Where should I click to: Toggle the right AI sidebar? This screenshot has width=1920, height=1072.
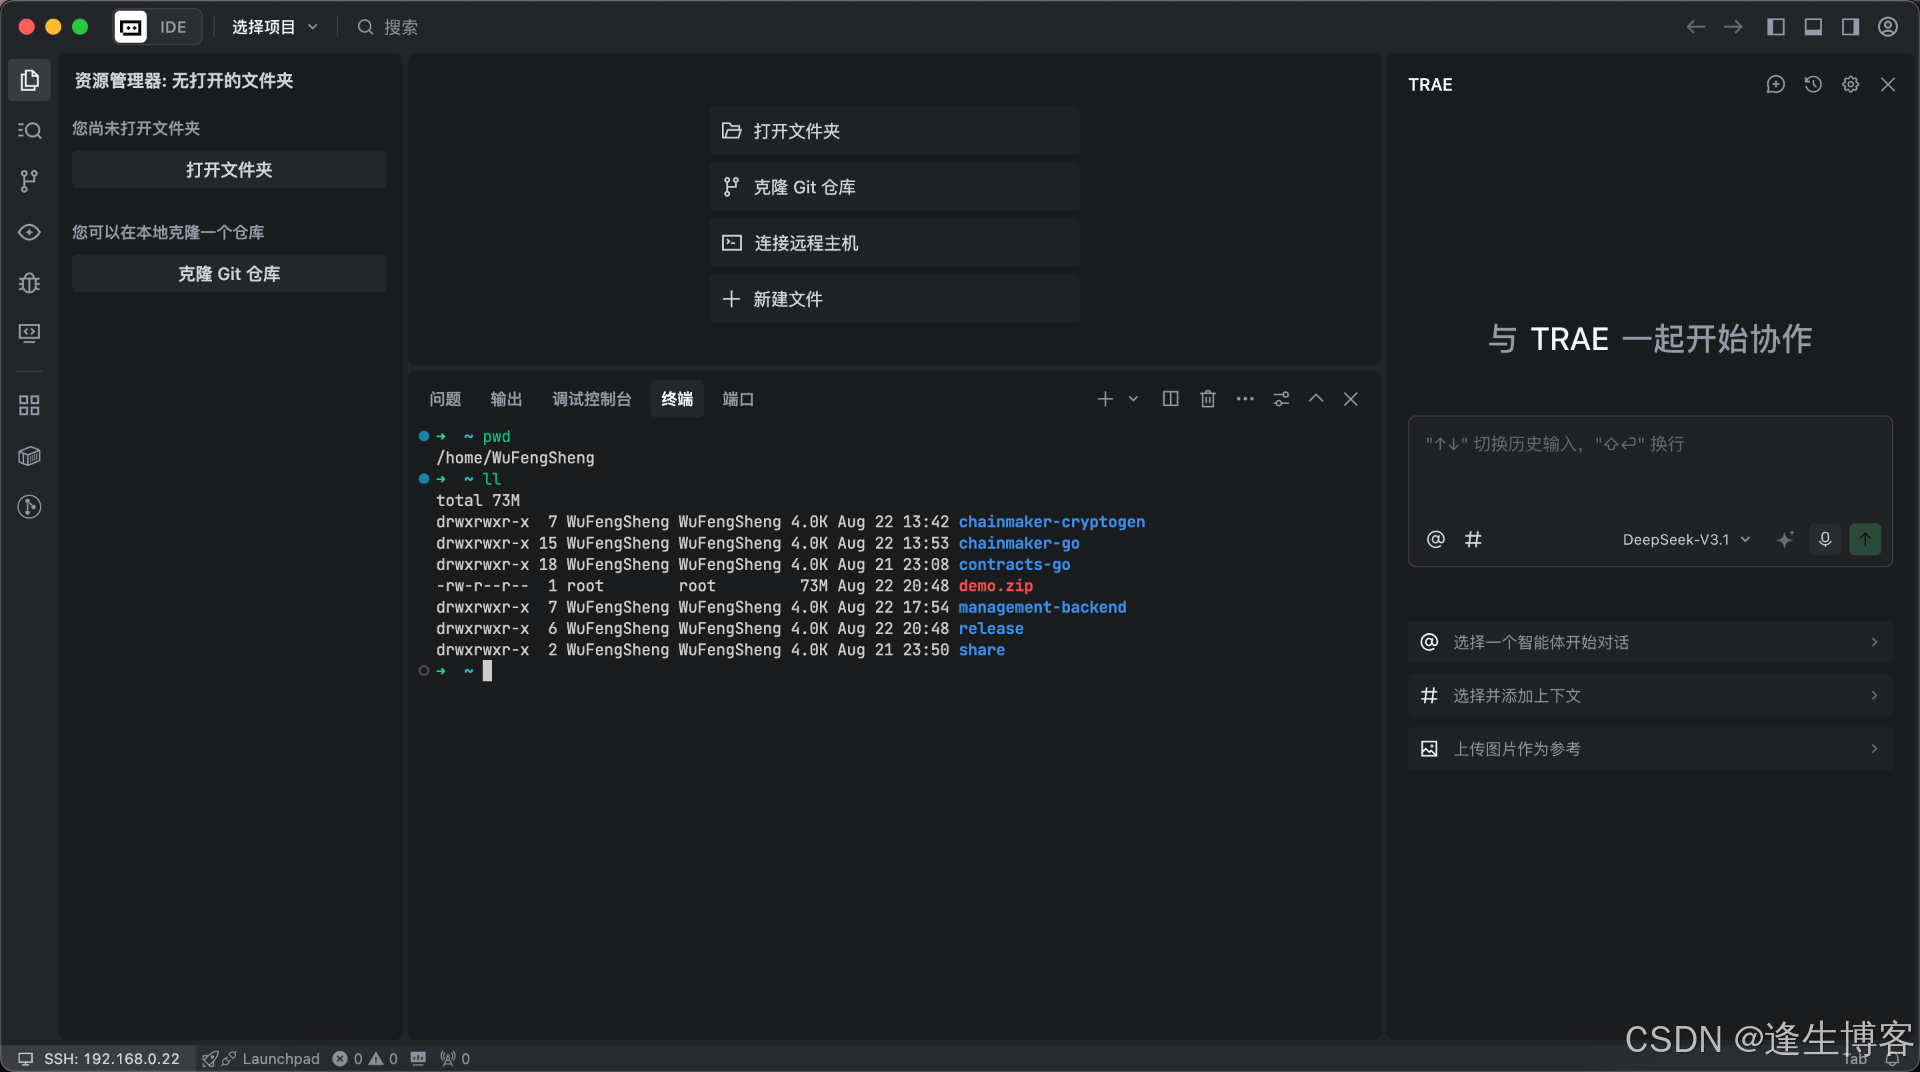click(1850, 27)
